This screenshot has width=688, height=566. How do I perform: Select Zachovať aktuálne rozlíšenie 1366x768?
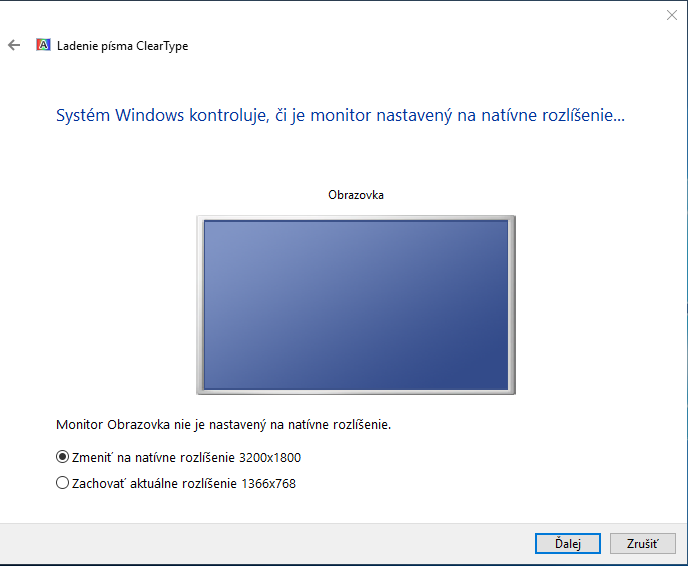click(x=176, y=483)
